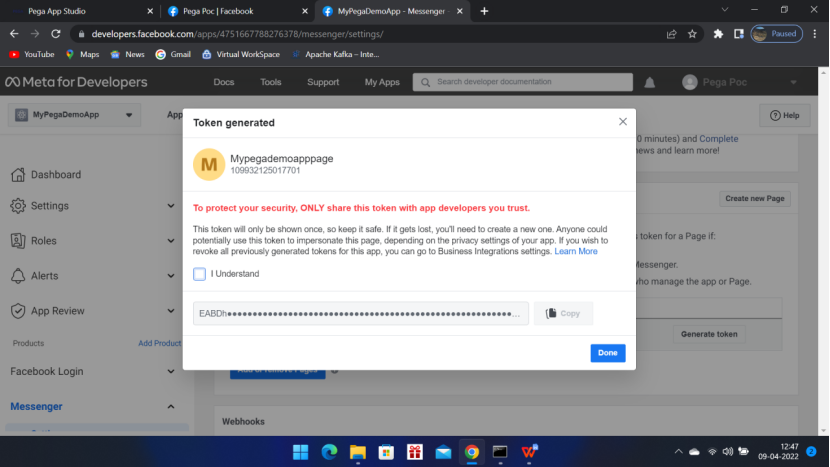Click the Meta for Developers logo

pos(76,82)
